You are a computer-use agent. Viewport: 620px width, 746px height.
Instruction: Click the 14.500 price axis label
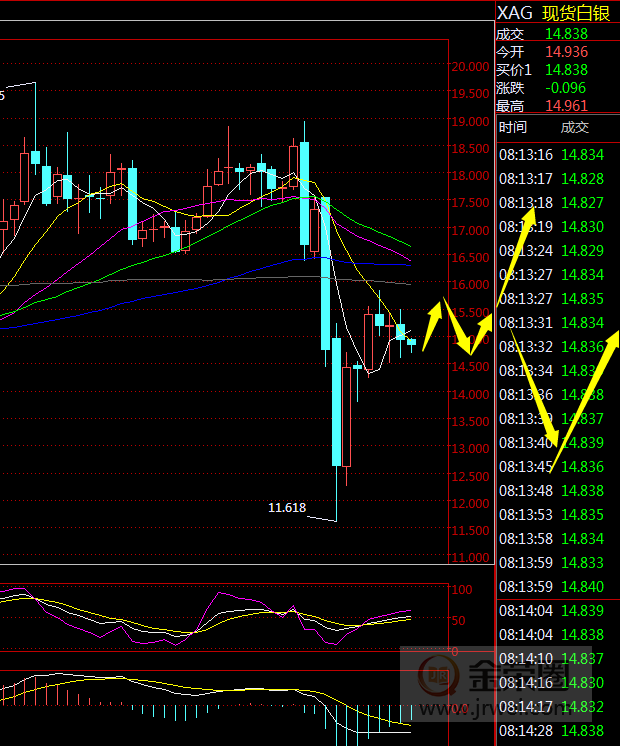pos(470,367)
